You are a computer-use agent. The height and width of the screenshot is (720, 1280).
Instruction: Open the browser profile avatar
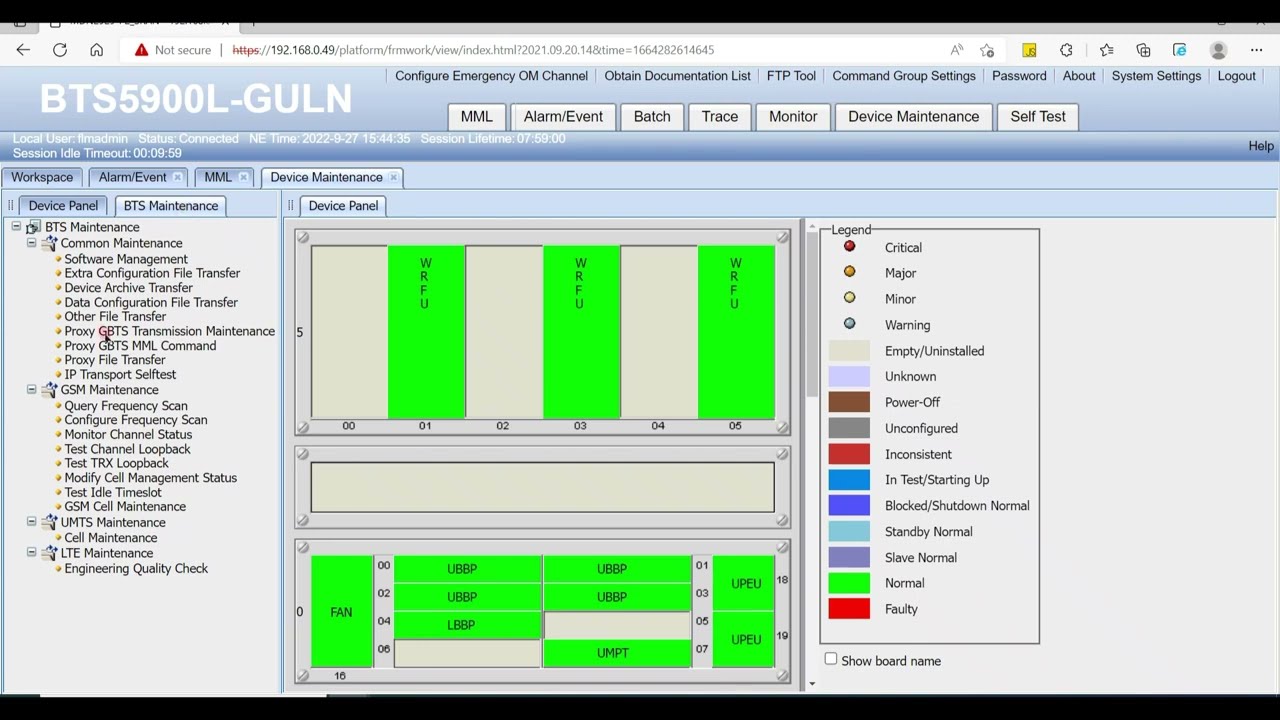click(1218, 50)
